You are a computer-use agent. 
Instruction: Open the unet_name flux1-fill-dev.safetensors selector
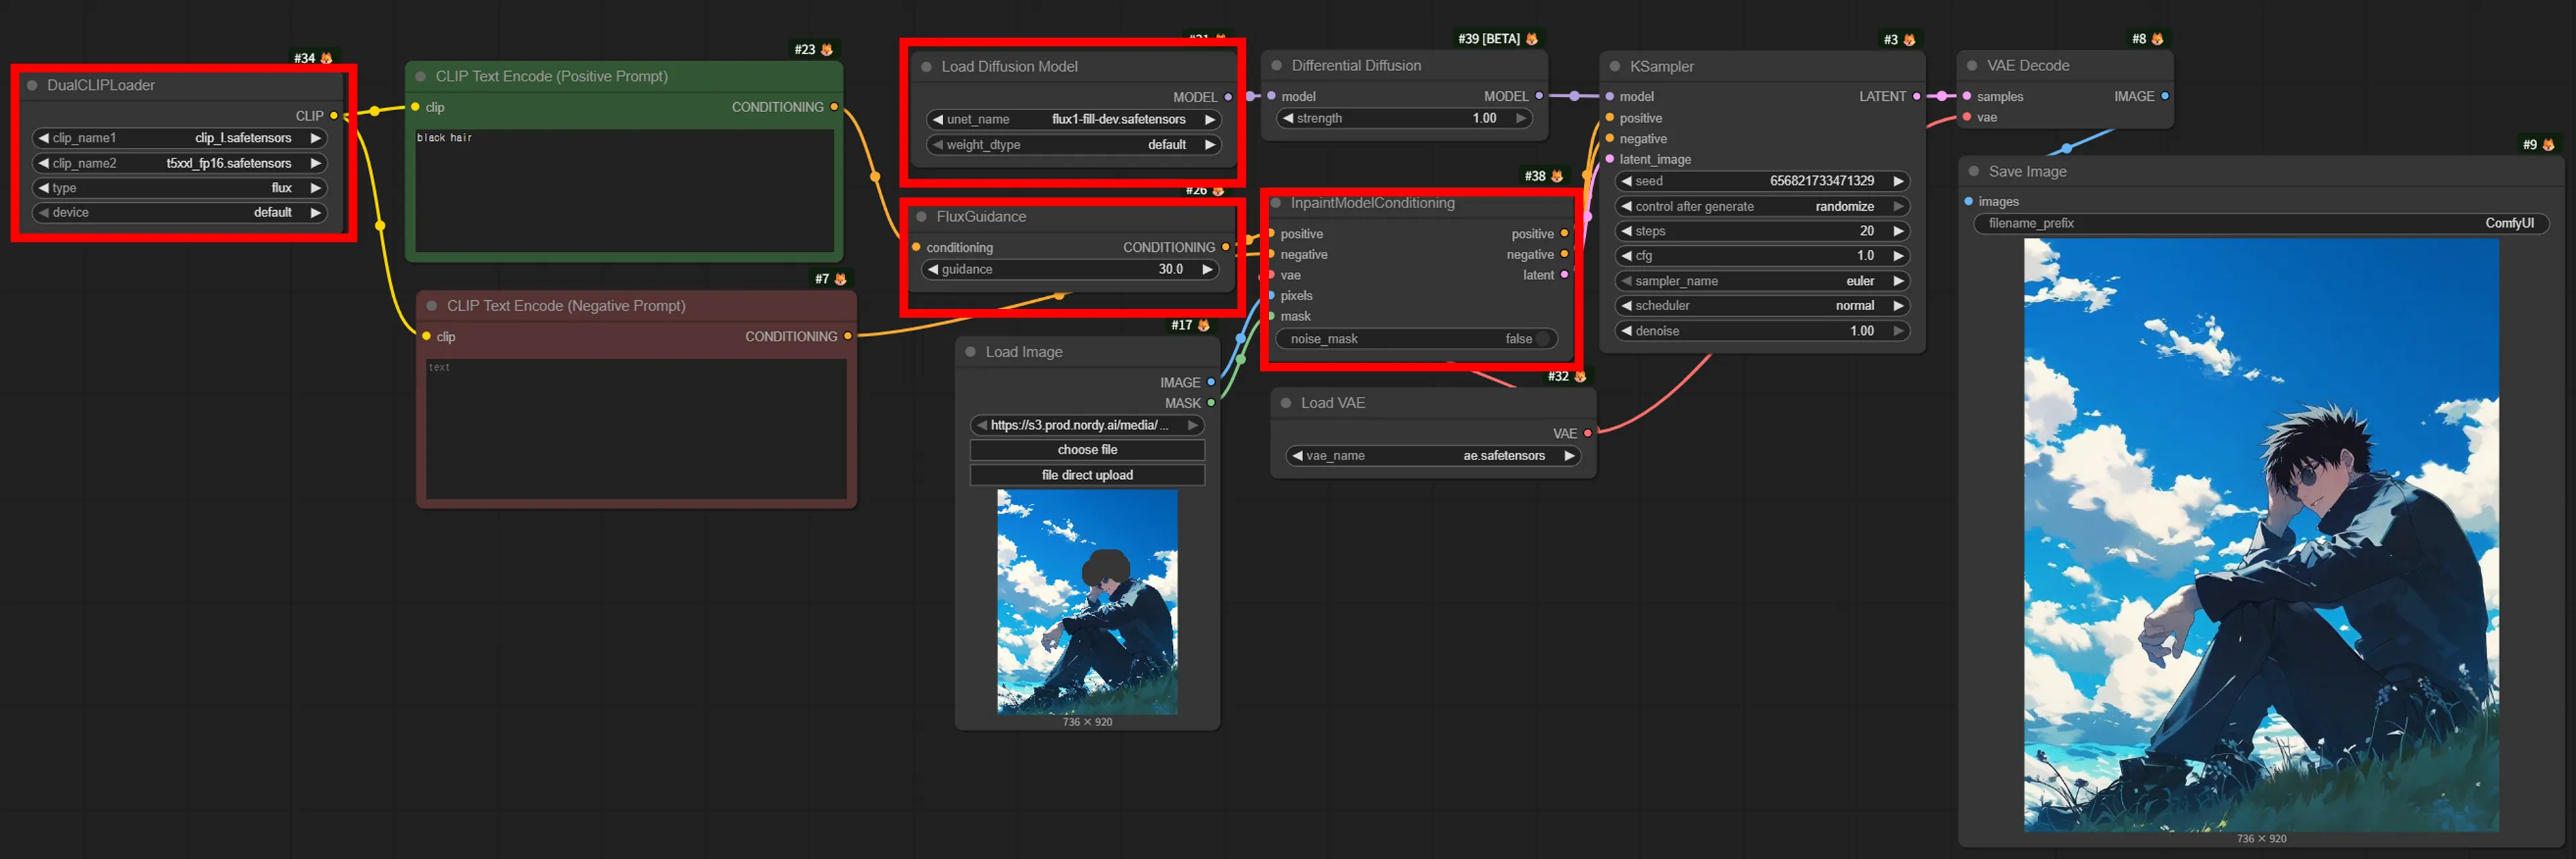(1074, 120)
